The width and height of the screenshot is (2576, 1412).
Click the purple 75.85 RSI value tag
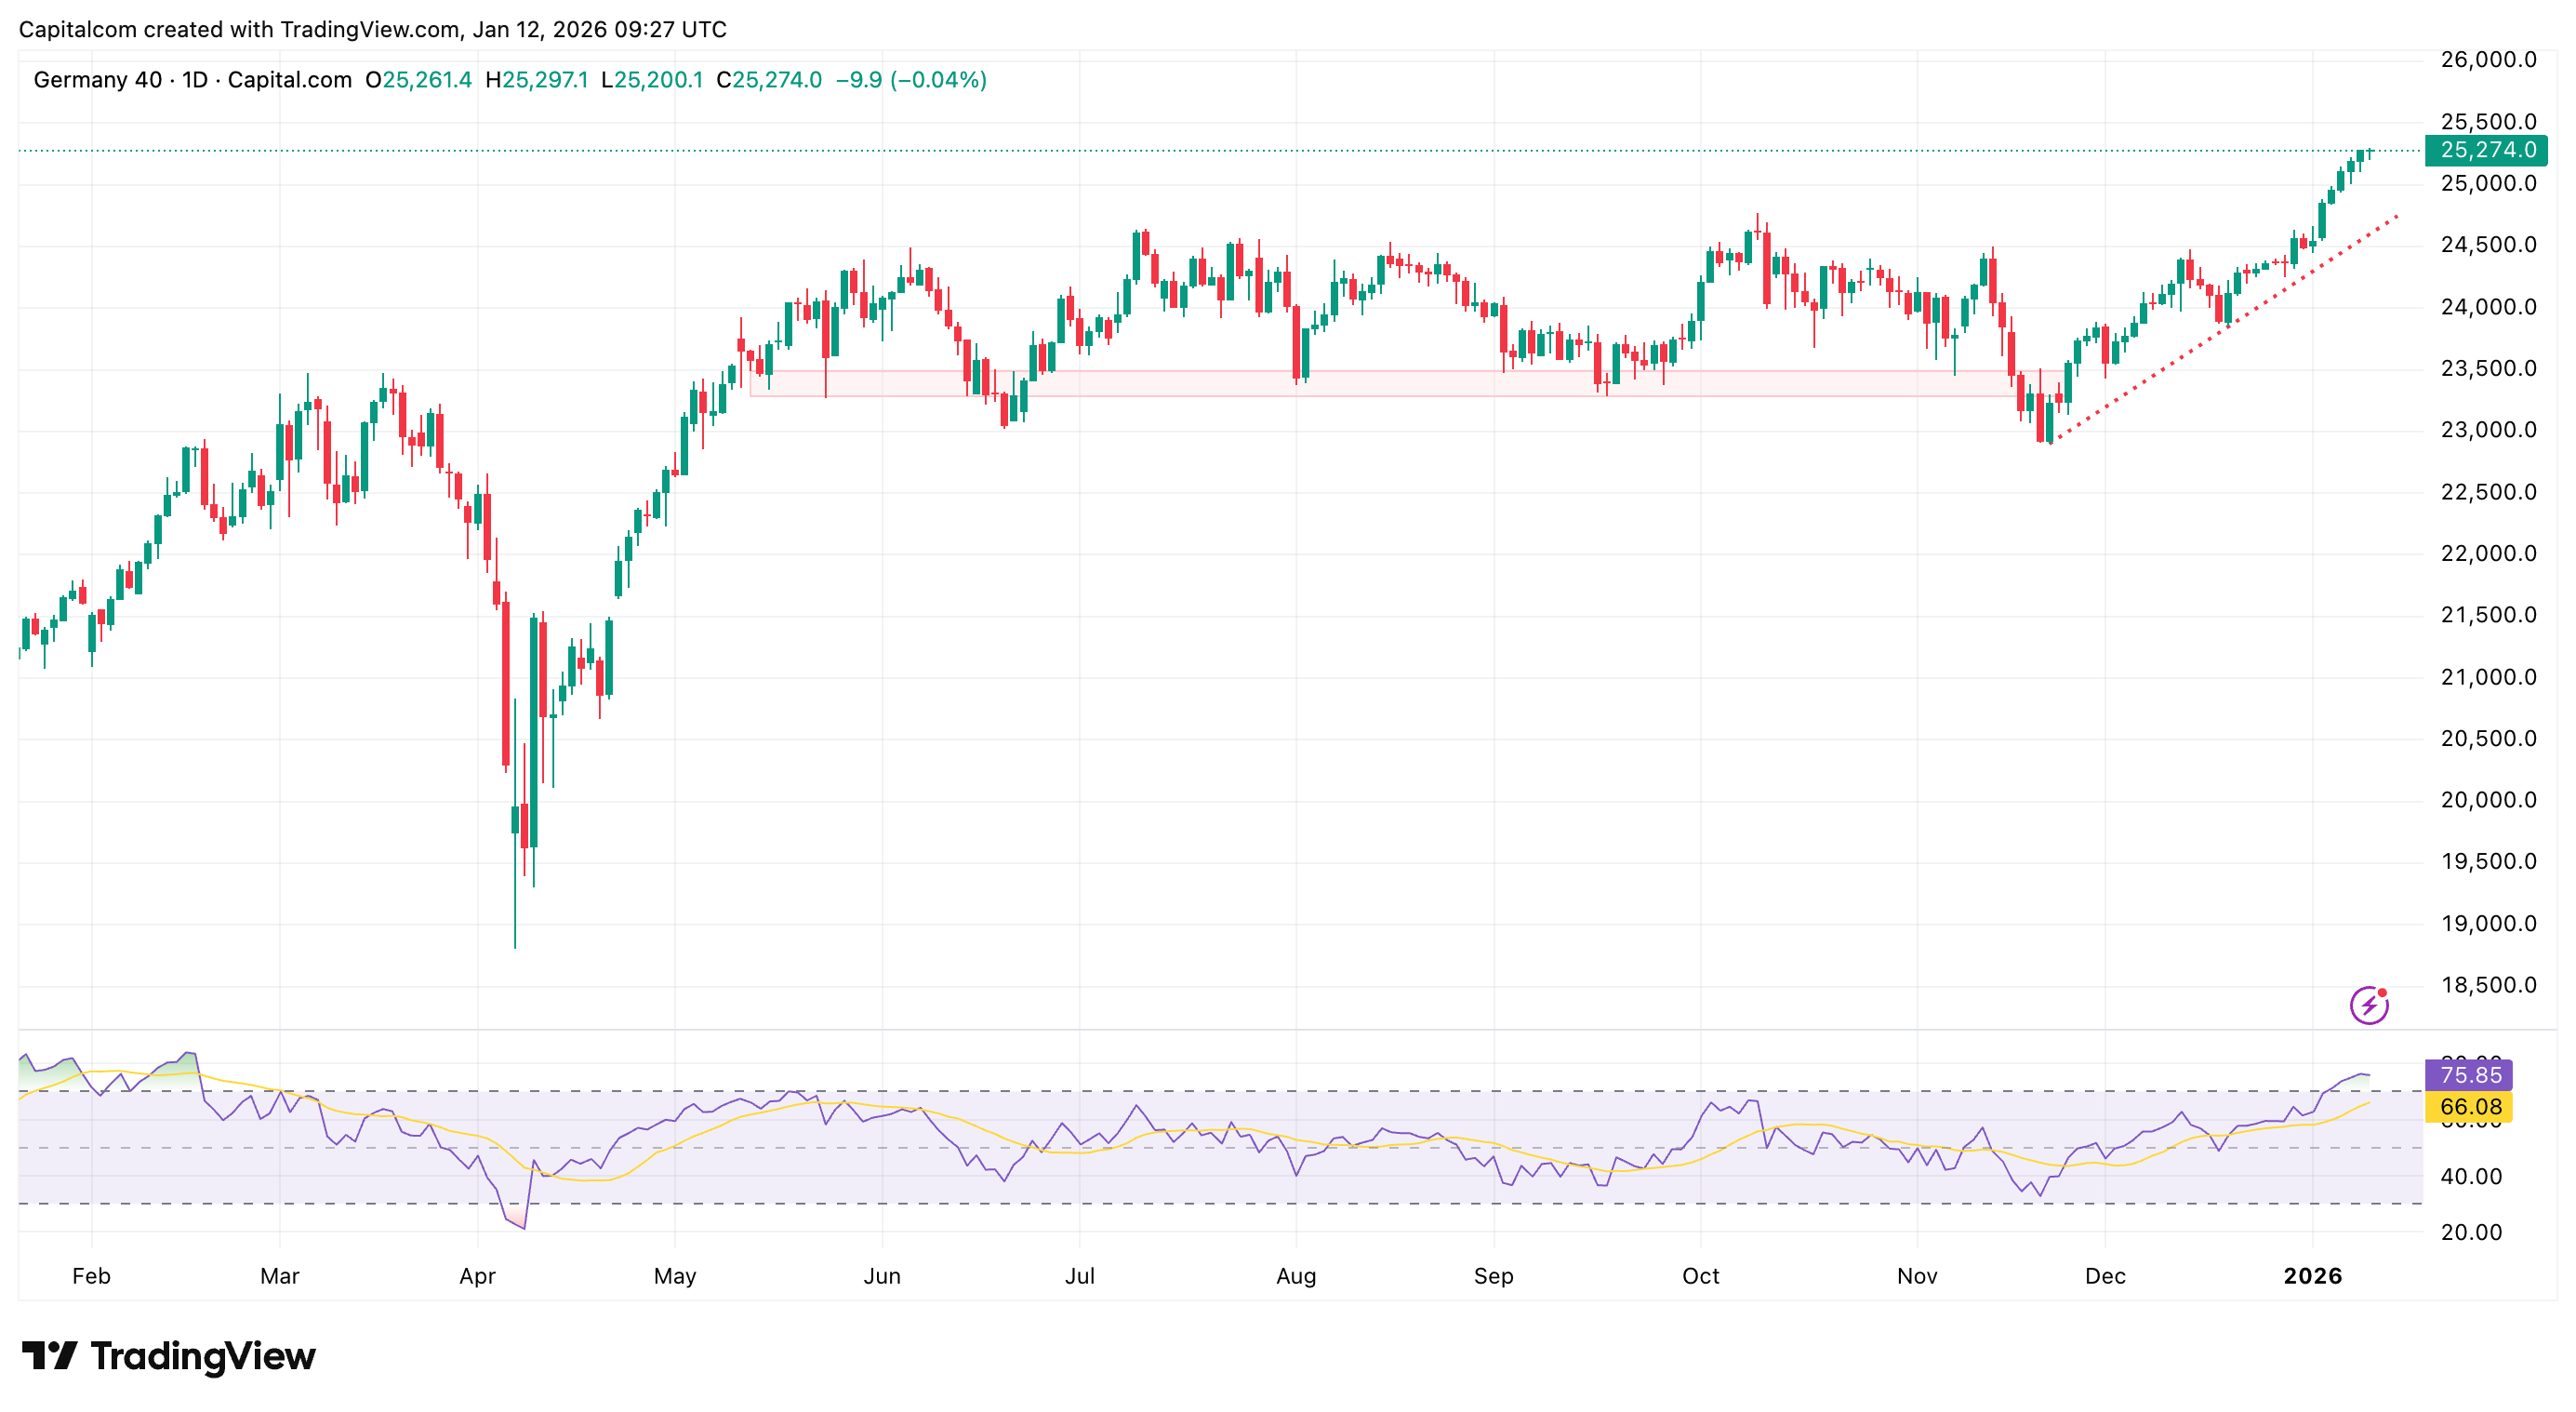click(2468, 1074)
